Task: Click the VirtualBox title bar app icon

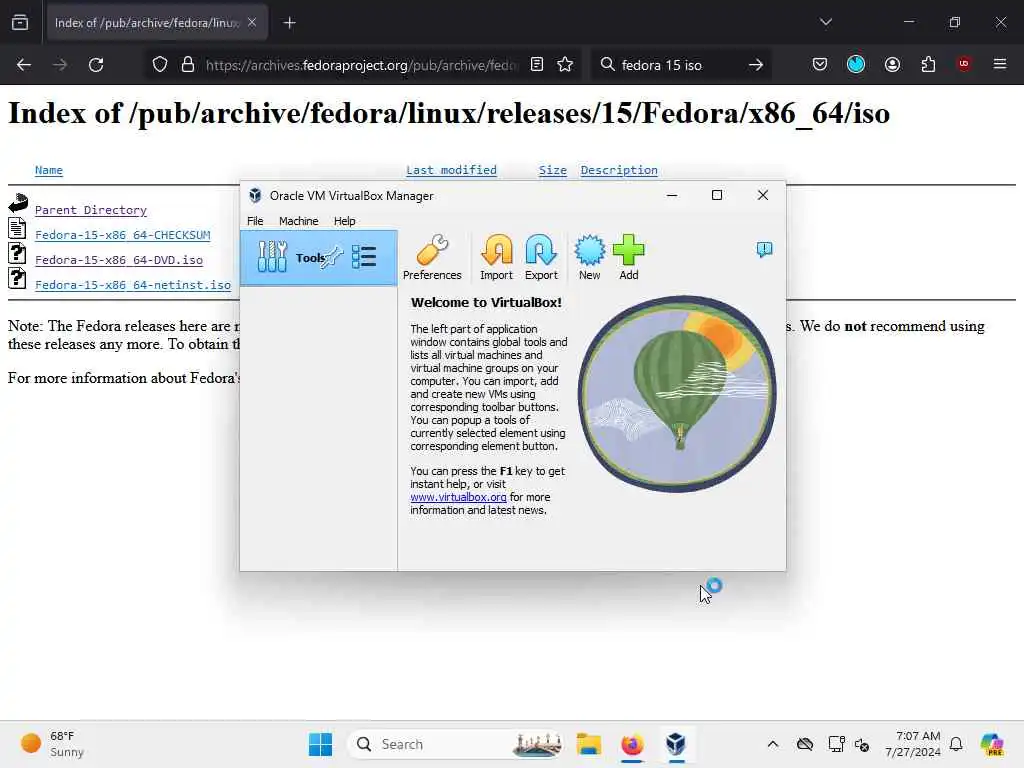Action: (255, 195)
